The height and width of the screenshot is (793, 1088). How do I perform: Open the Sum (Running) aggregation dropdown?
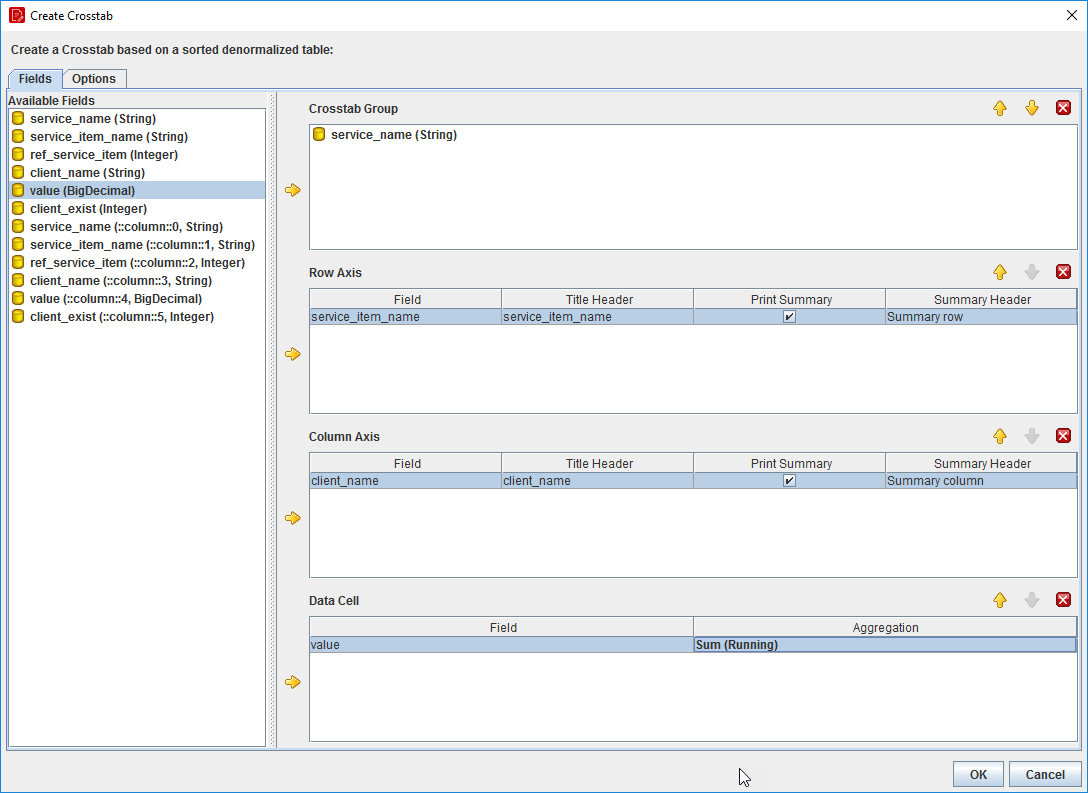coord(885,644)
